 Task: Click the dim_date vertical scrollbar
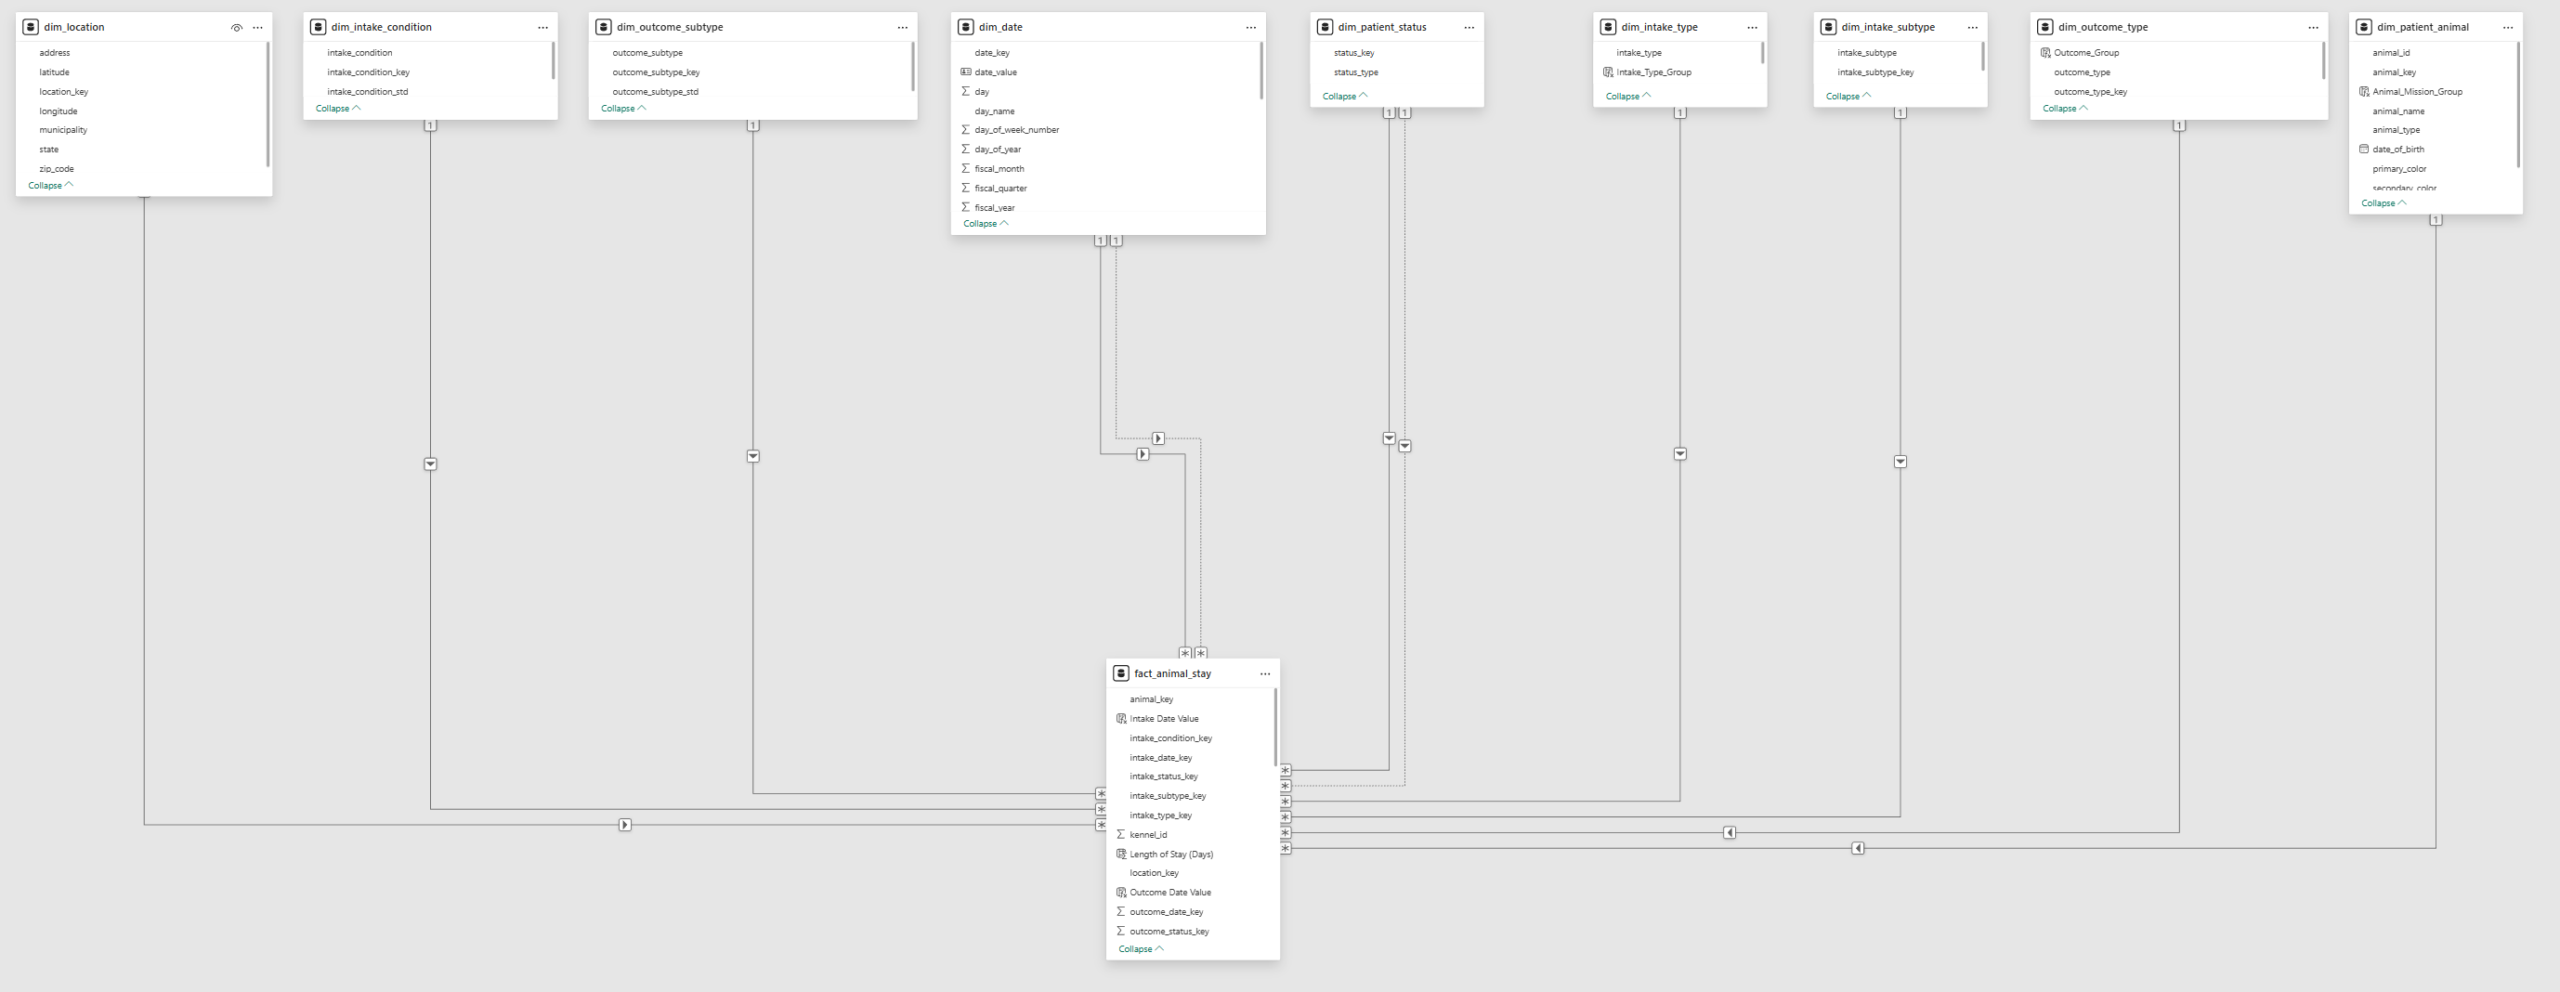(1261, 71)
